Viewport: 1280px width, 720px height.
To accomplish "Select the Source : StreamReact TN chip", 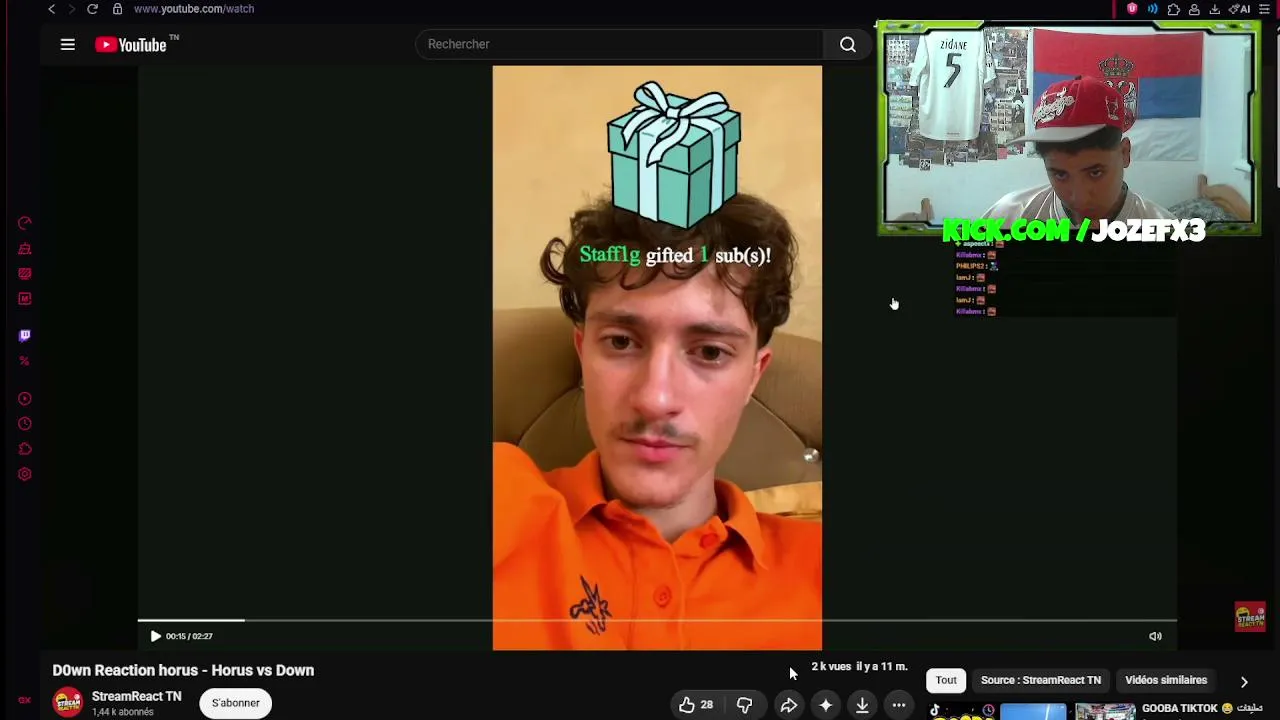I will [x=1041, y=680].
